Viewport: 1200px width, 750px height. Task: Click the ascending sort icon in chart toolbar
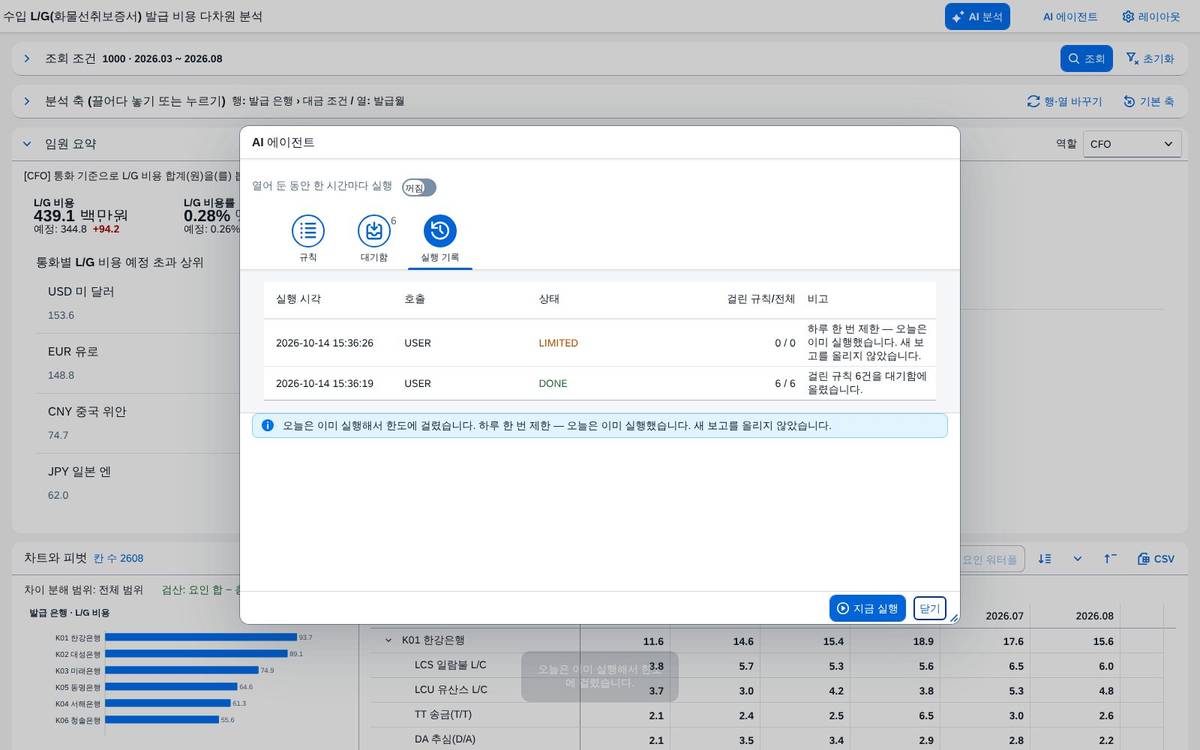tap(1110, 559)
